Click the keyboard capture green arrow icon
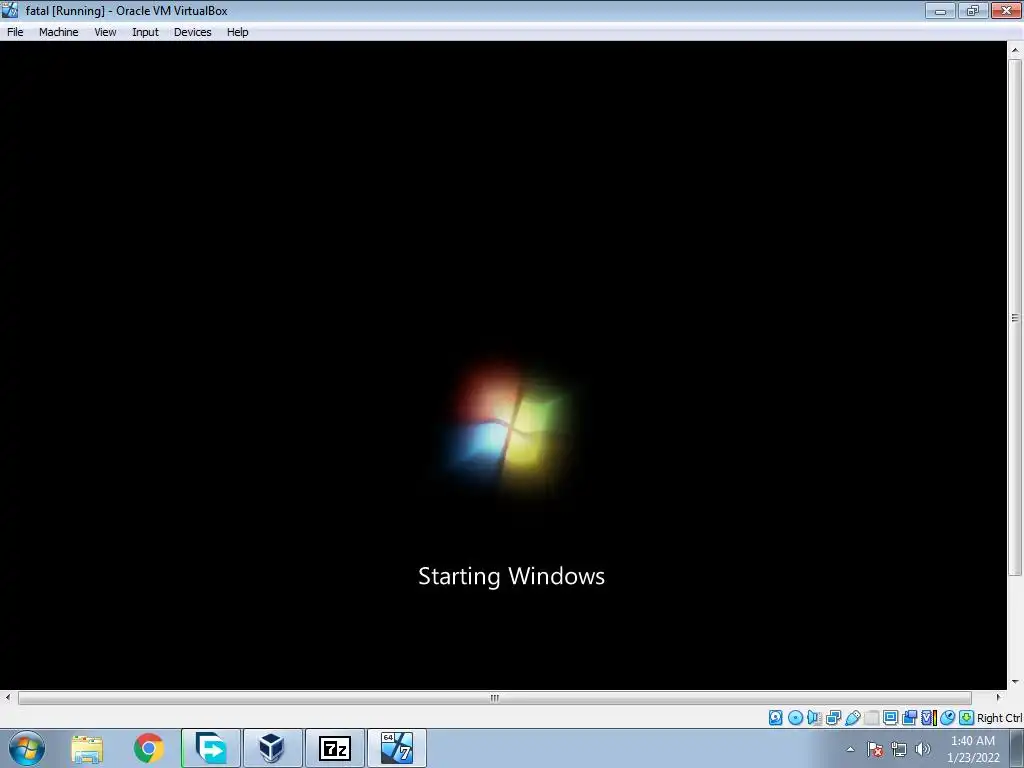 [967, 718]
